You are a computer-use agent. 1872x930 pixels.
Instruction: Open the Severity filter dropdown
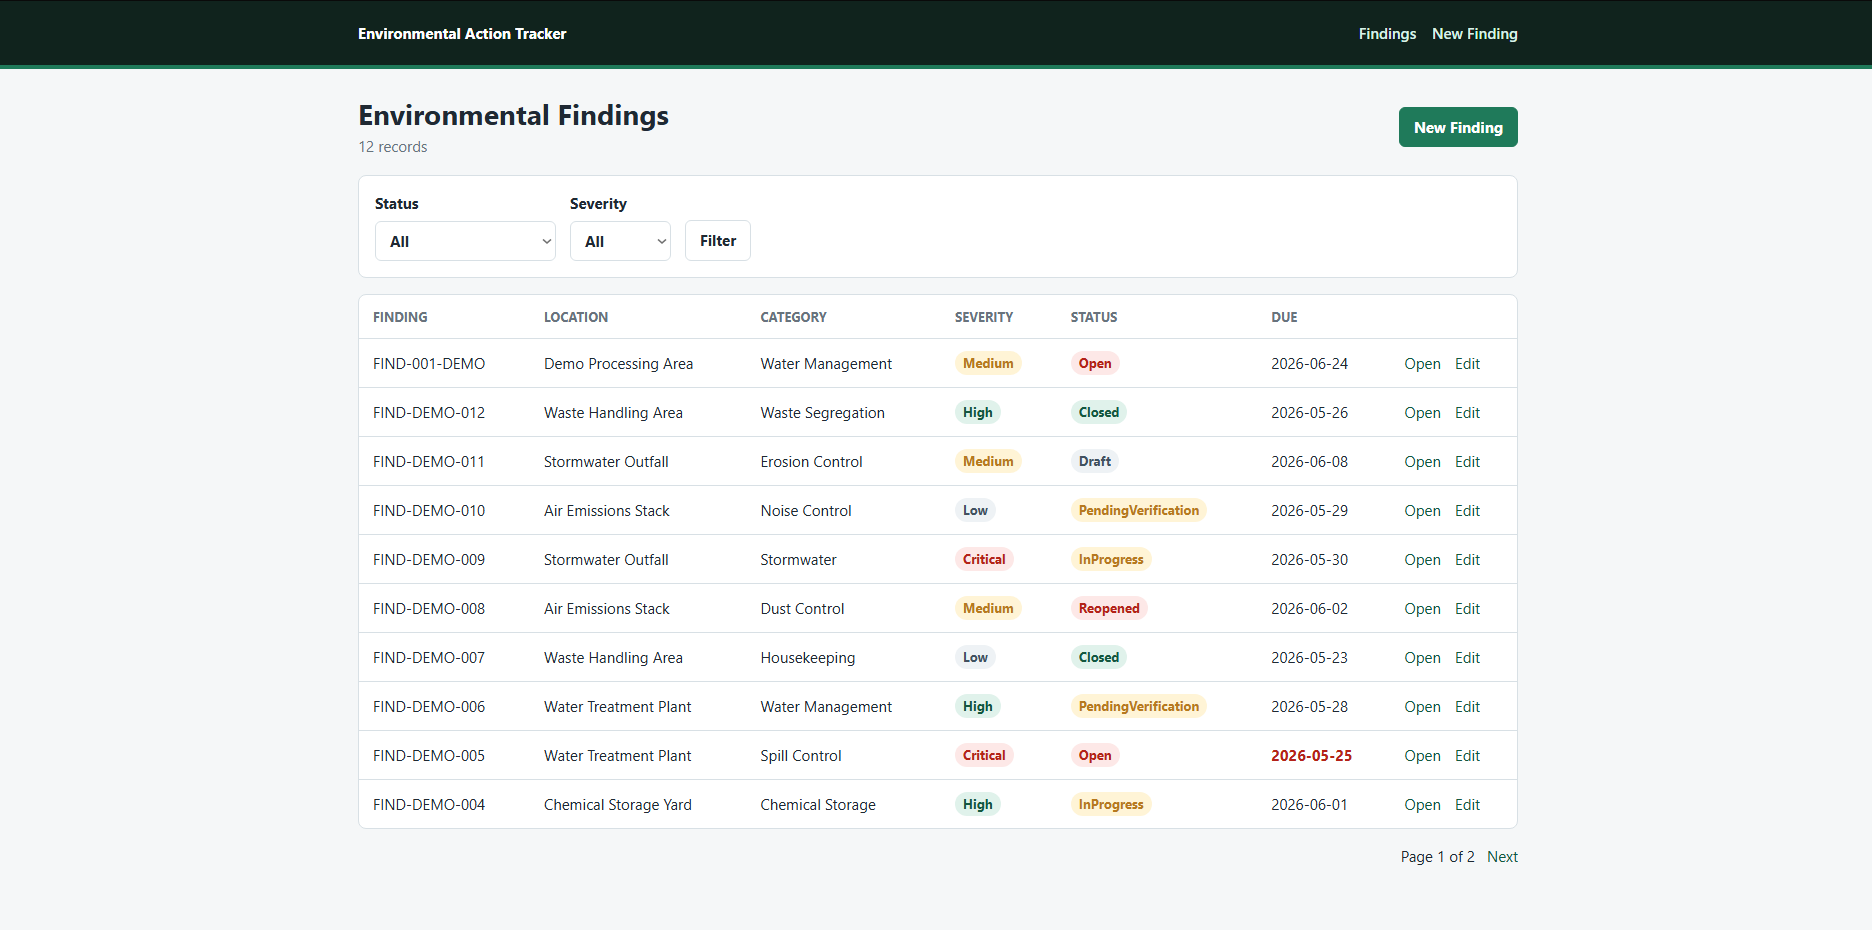pos(620,241)
